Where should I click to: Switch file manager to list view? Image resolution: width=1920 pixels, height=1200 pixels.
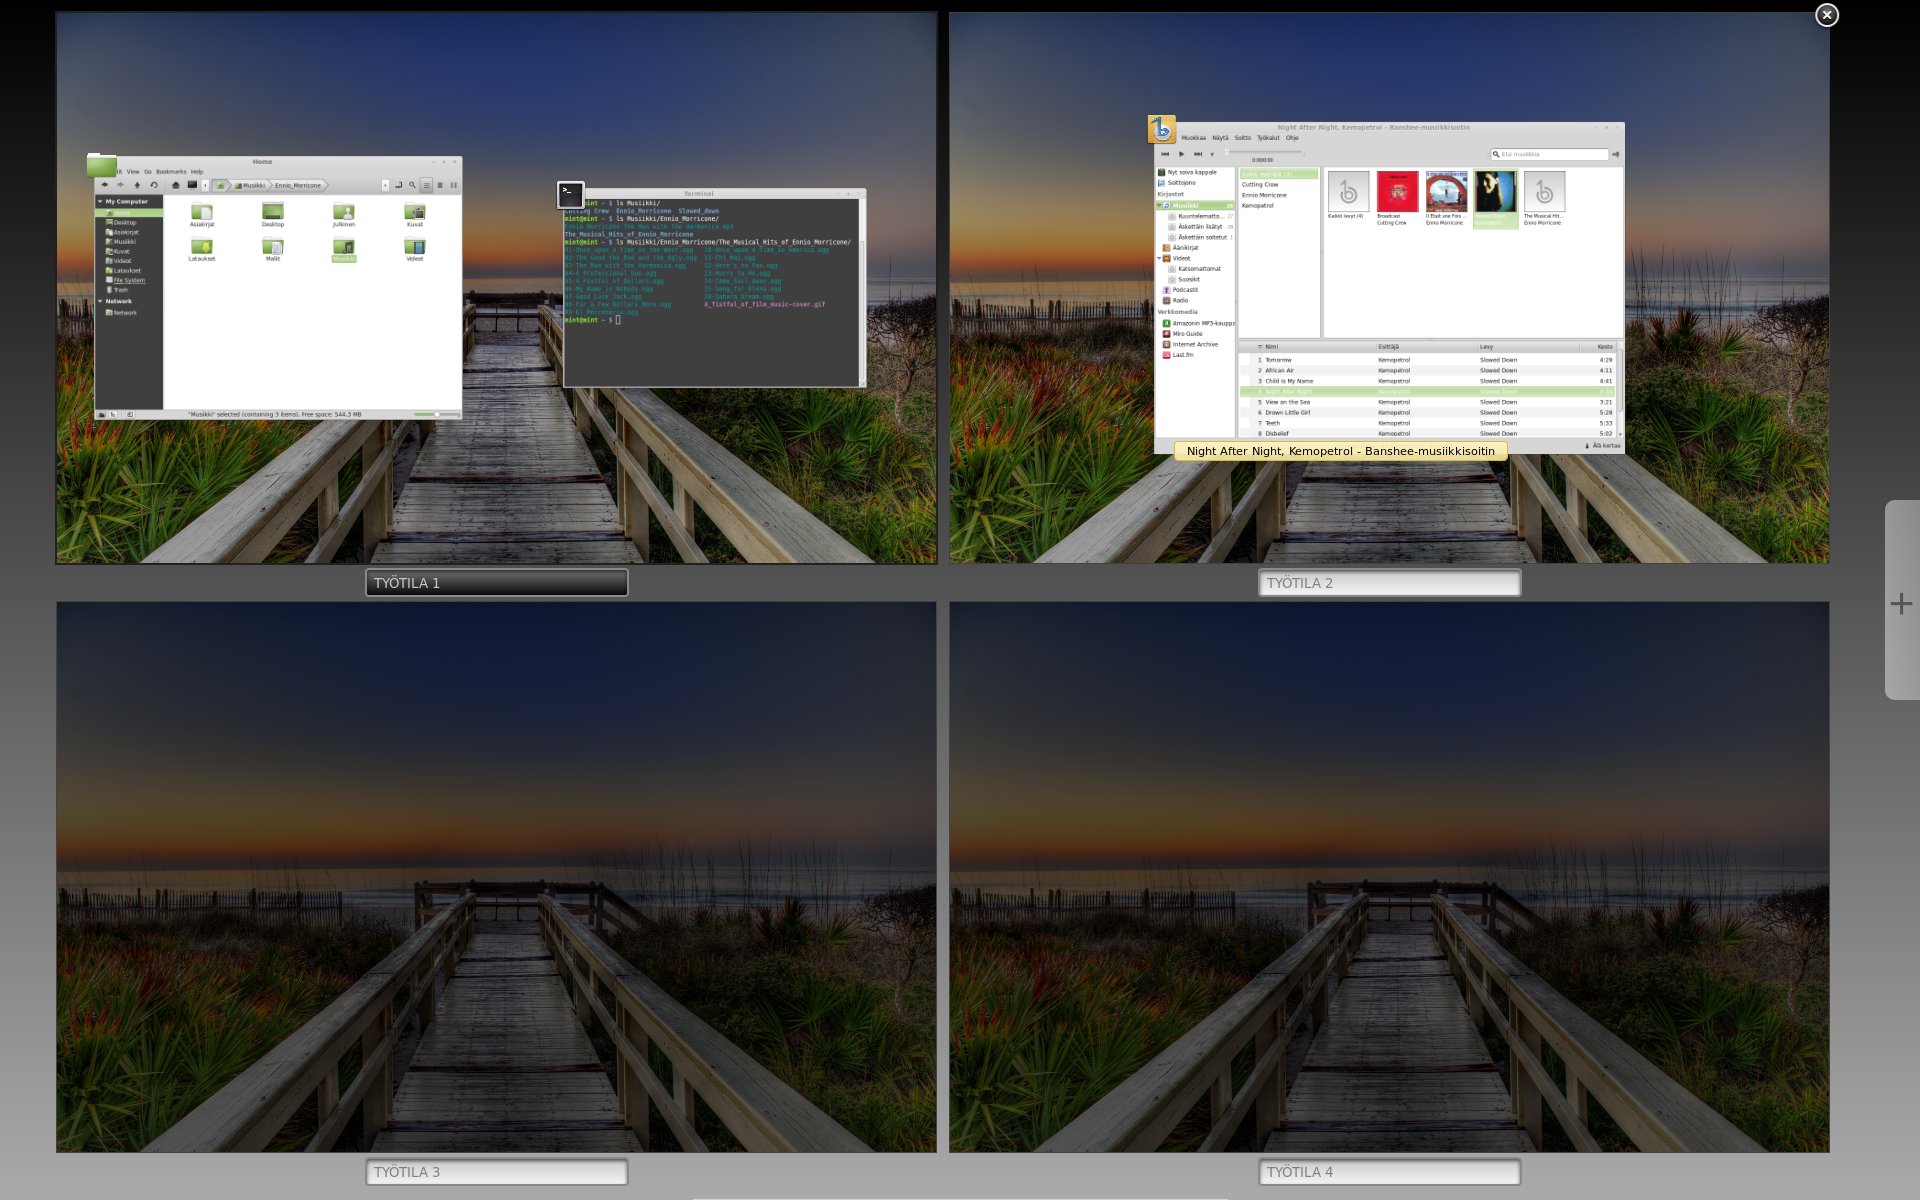[440, 185]
